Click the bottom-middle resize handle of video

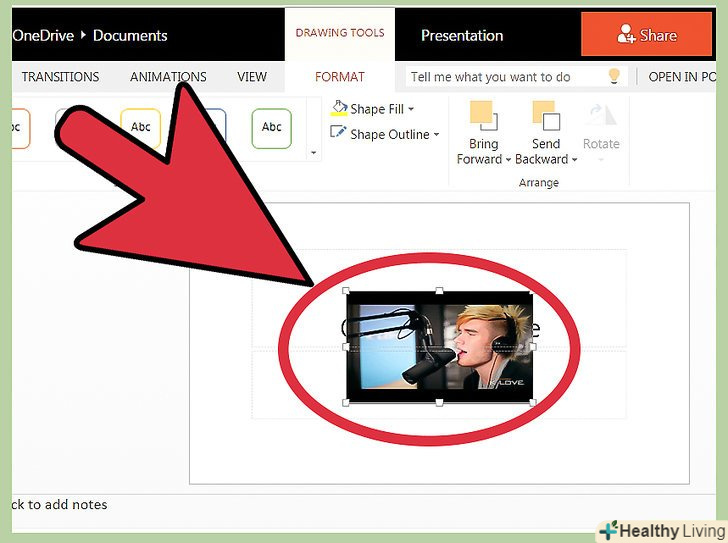[439, 402]
